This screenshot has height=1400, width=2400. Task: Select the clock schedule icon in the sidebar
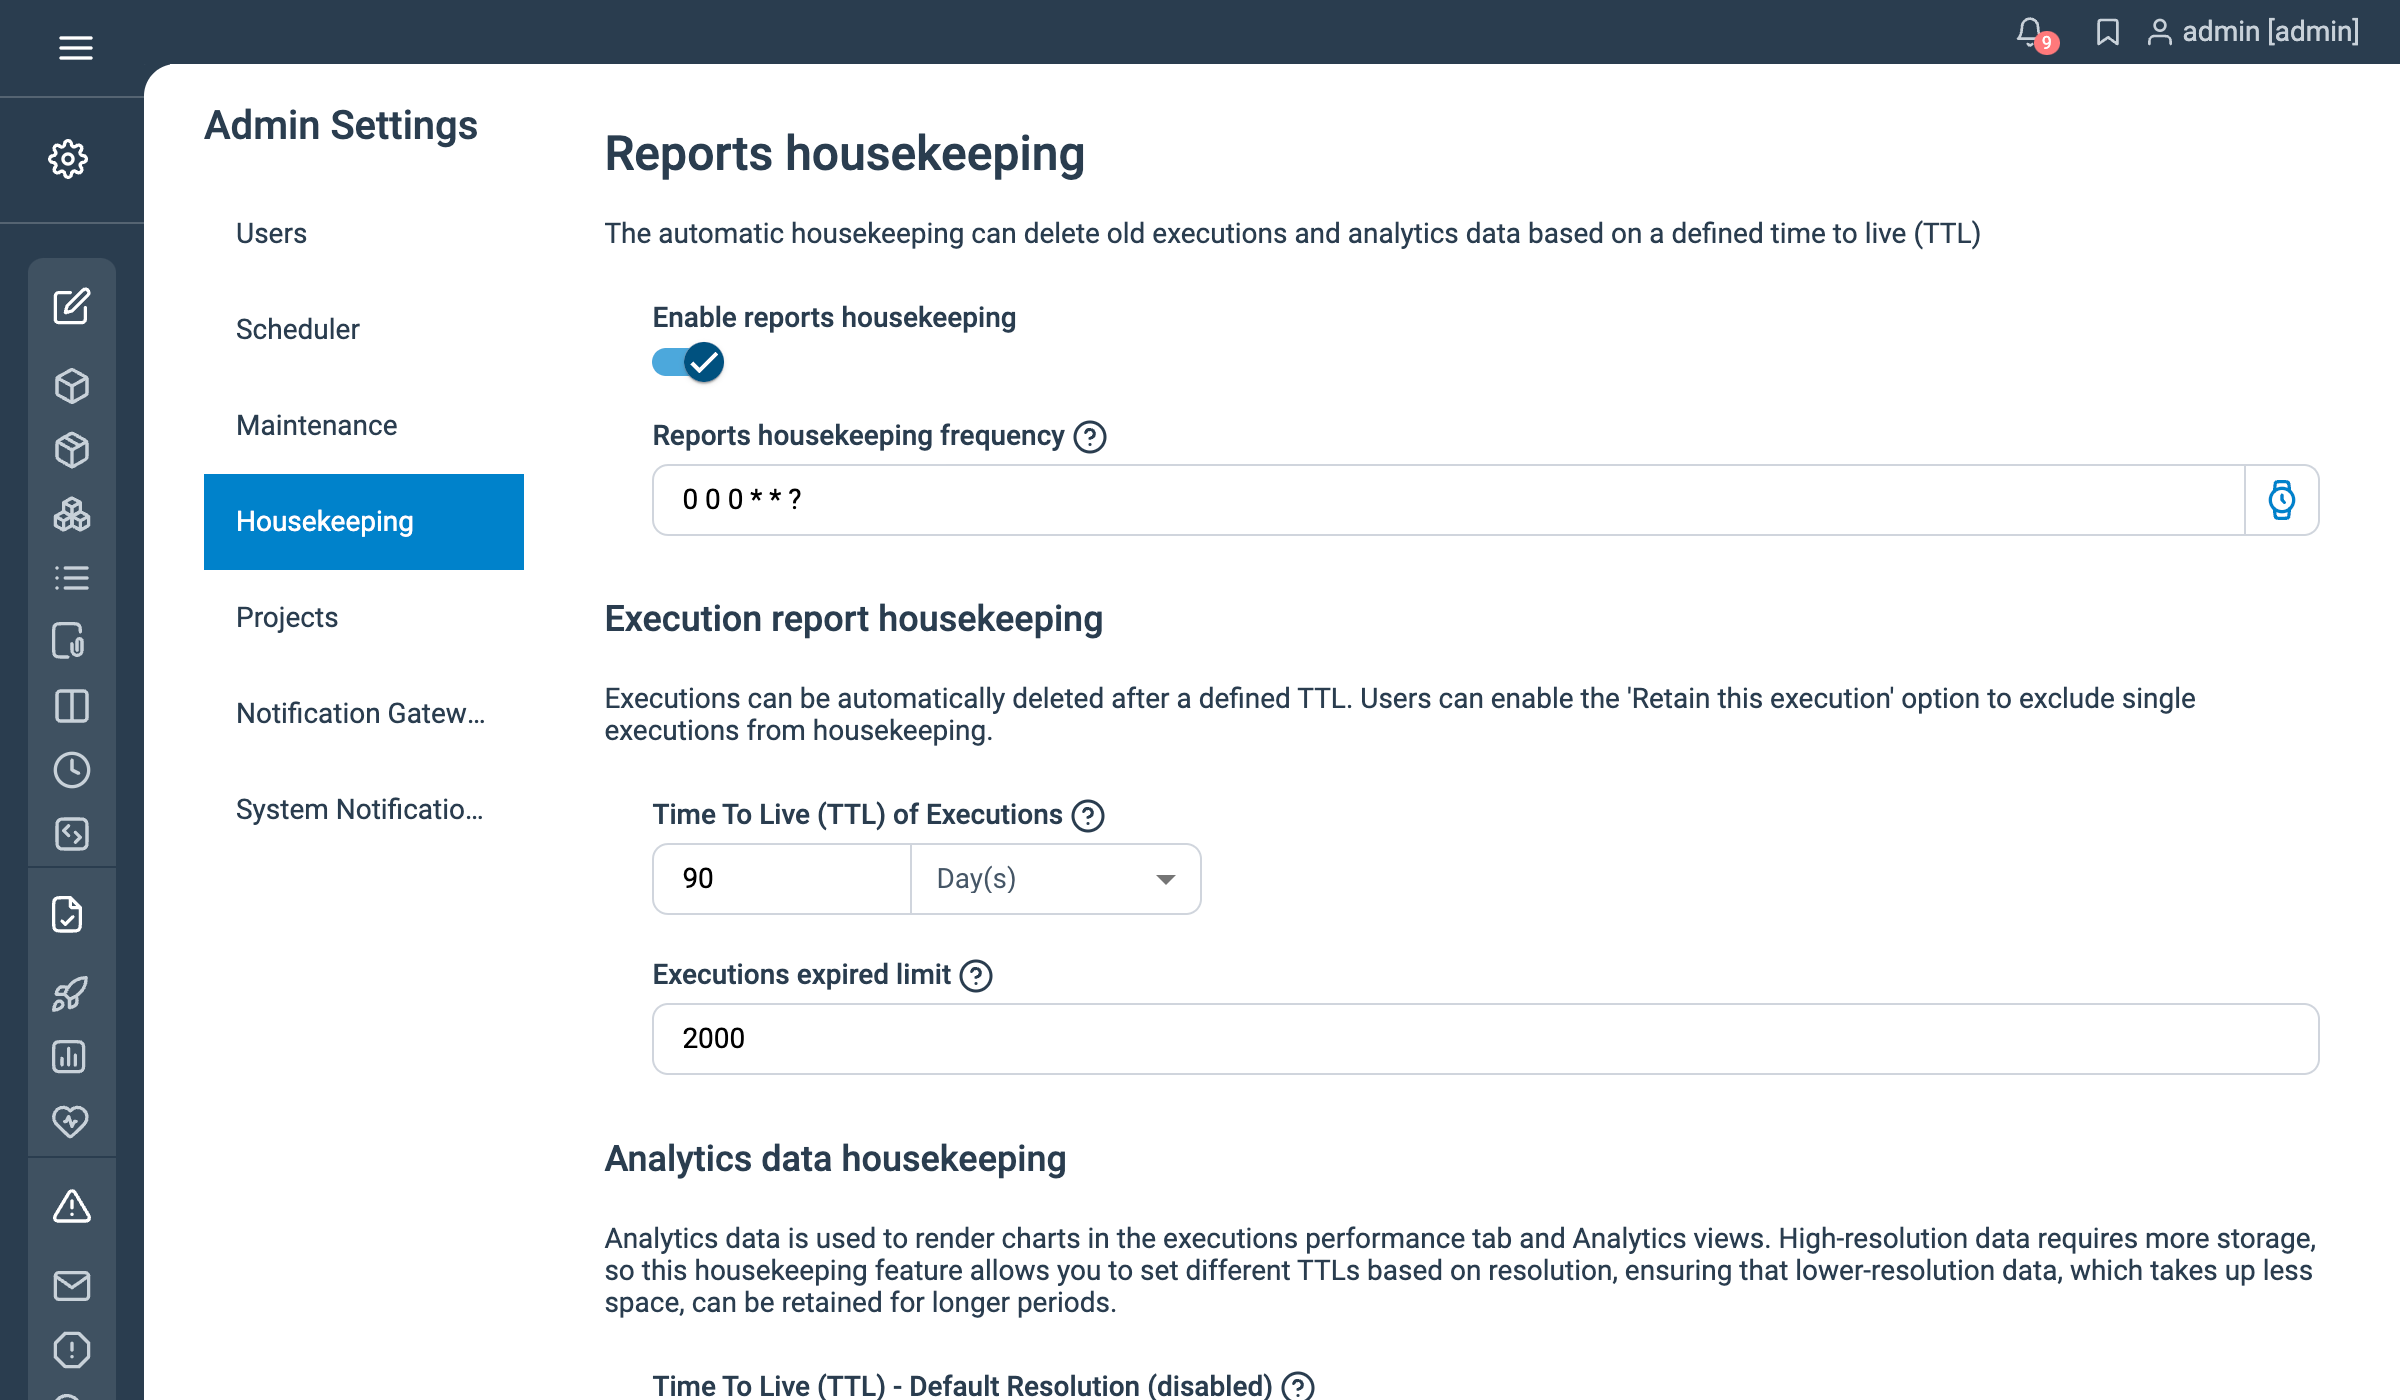point(71,770)
